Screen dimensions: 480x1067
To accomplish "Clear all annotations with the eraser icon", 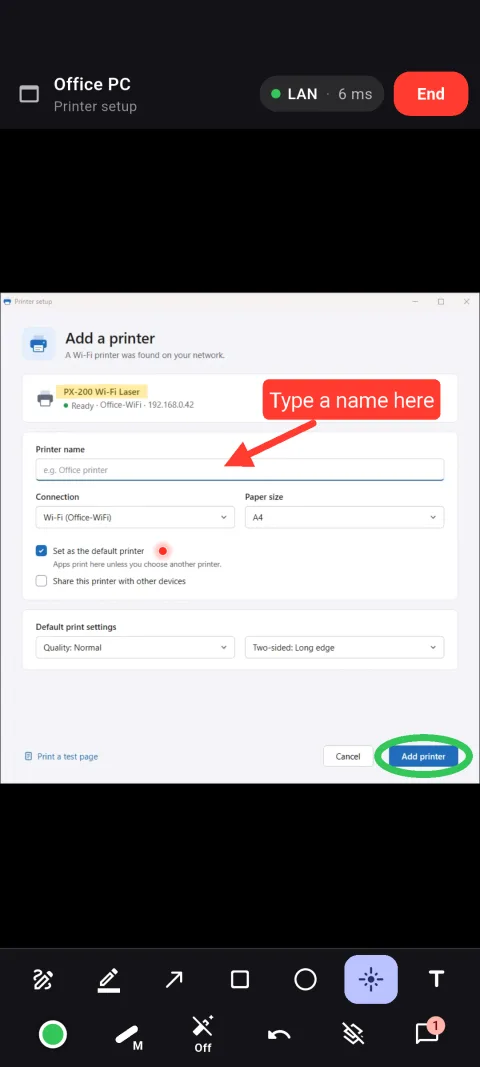I will coord(352,1035).
